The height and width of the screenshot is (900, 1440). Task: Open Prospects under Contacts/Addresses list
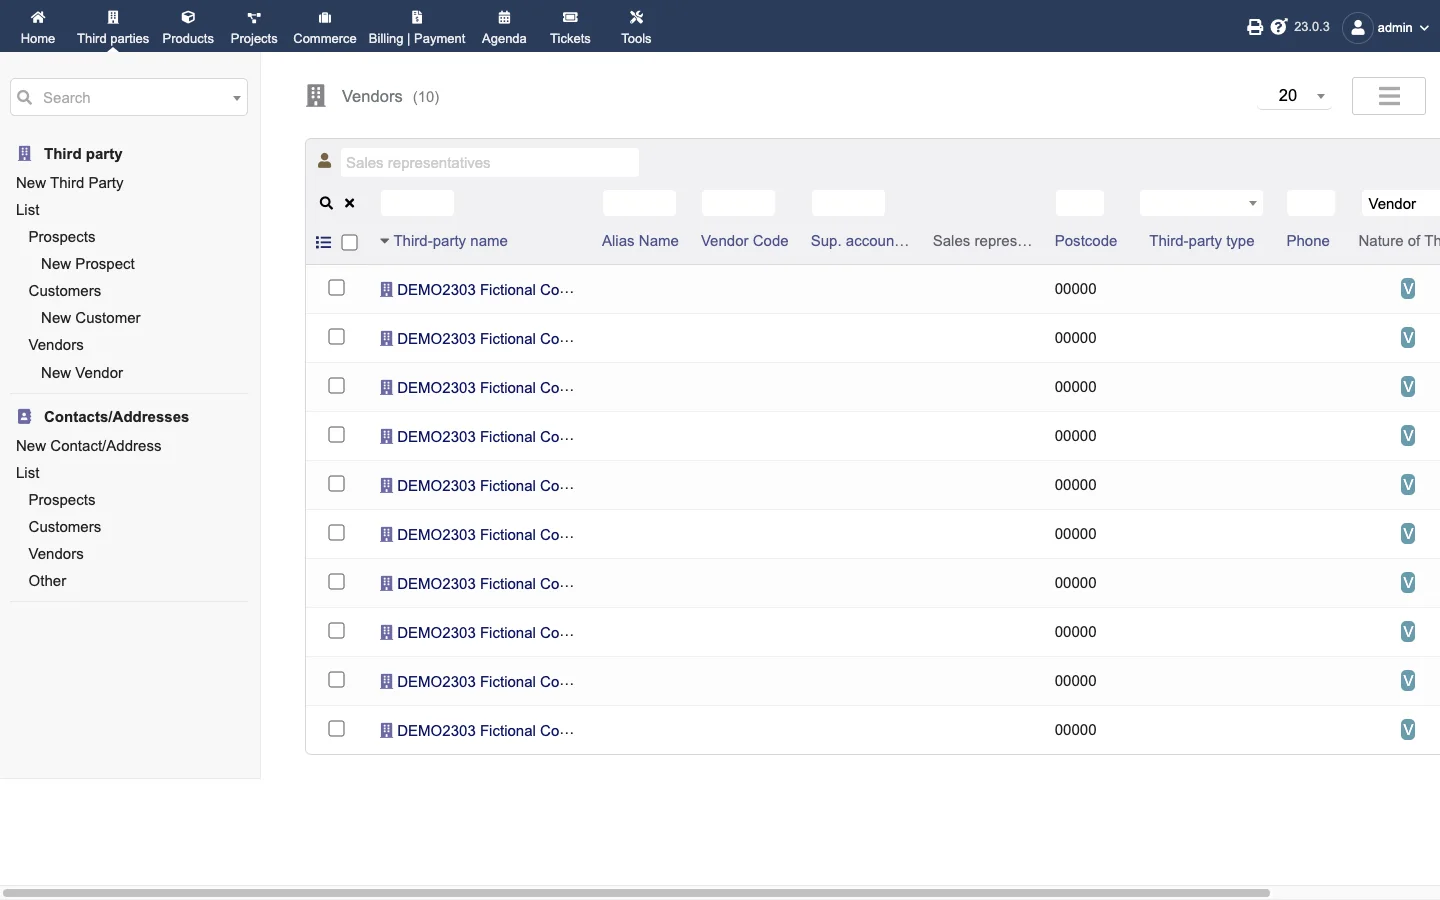click(x=62, y=500)
